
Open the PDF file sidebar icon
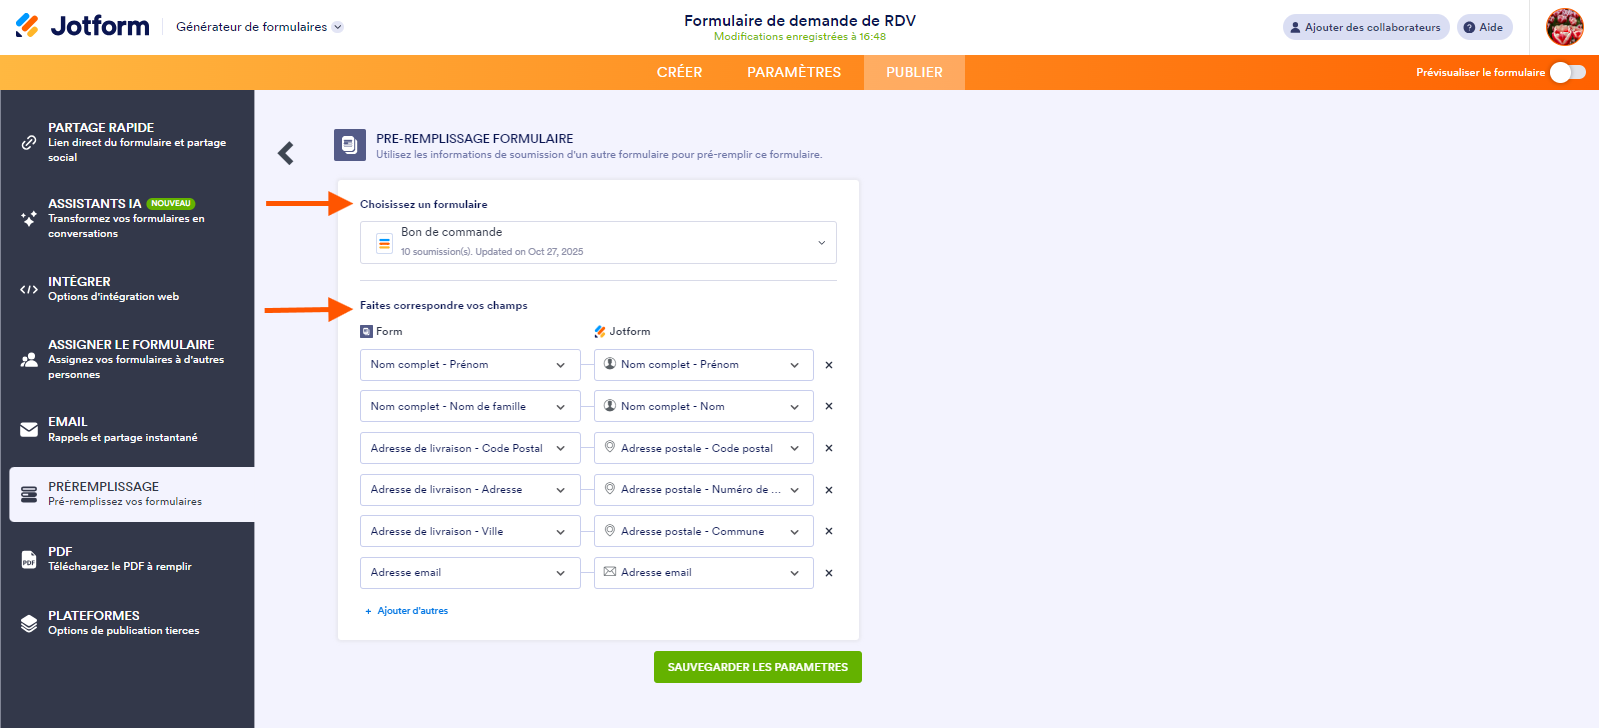29,559
